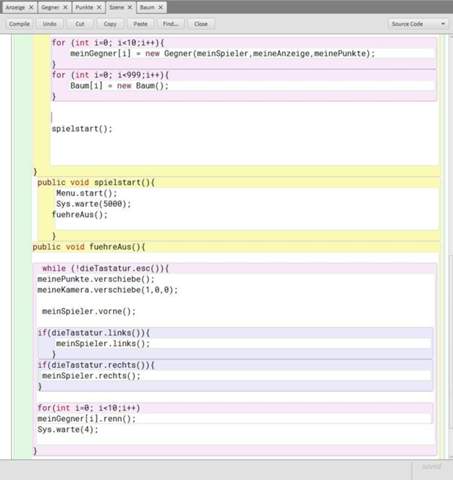
Task: Click the 'meinePunkte.verschiebe();' line
Action: click(x=96, y=279)
